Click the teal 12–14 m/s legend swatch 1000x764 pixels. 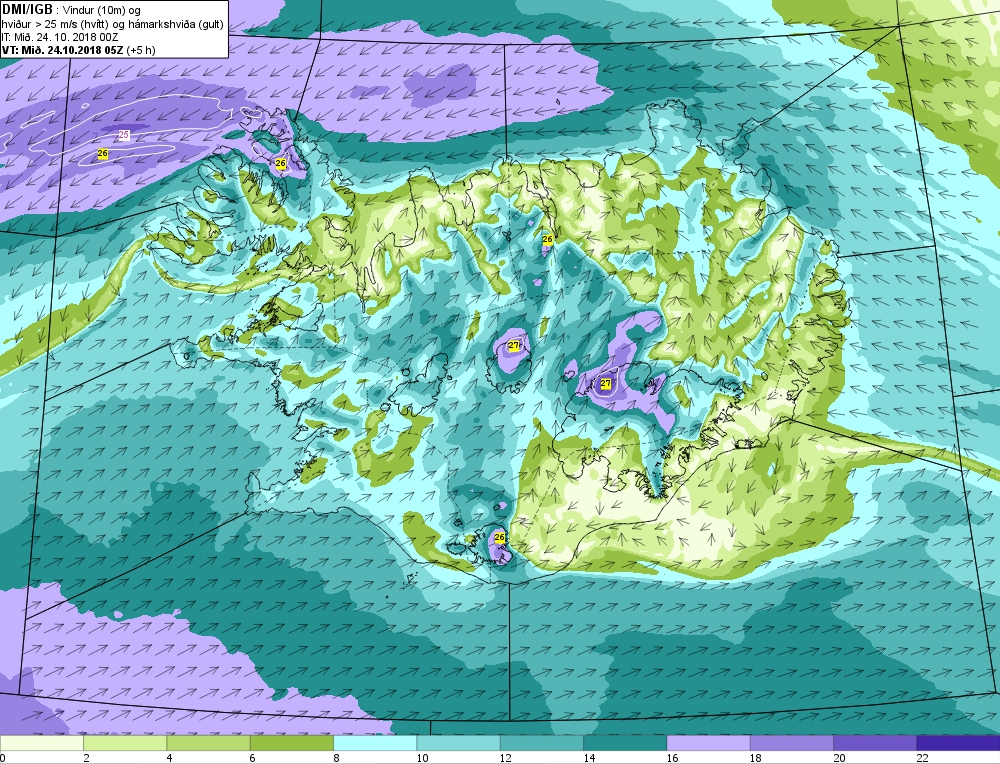click(x=542, y=743)
